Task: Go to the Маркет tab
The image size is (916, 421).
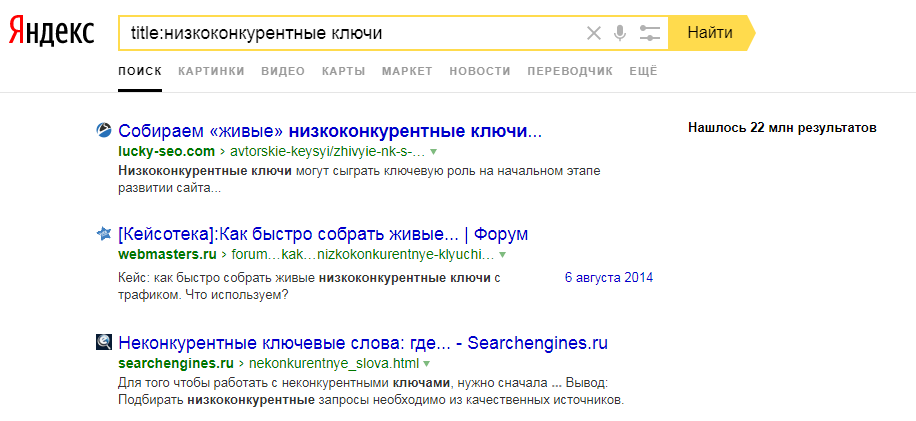Action: [x=407, y=71]
